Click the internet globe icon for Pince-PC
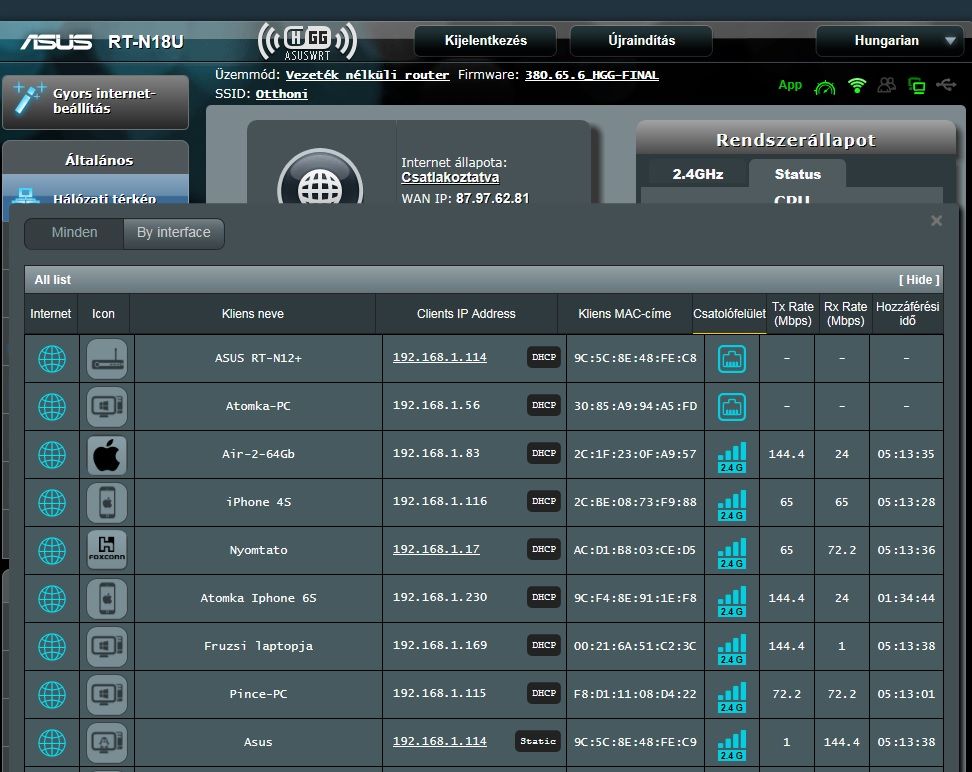 point(52,694)
